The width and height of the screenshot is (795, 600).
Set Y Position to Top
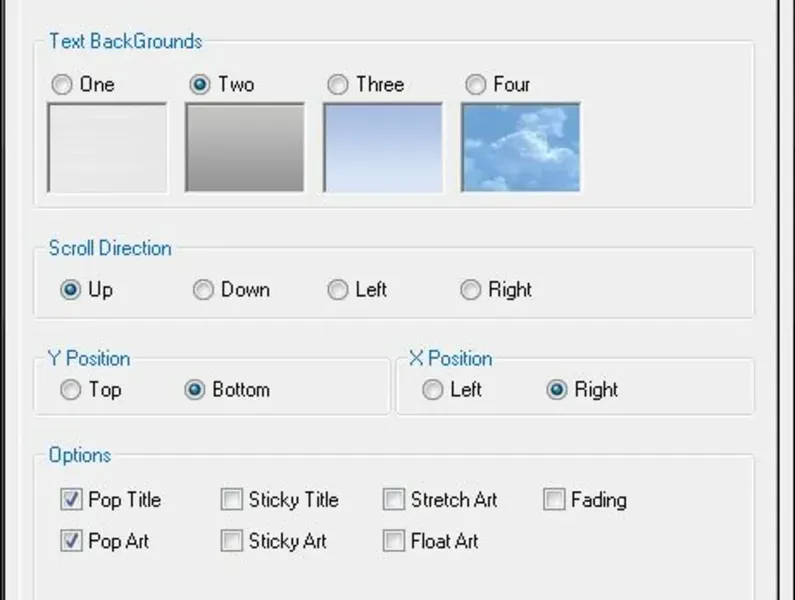[71, 390]
